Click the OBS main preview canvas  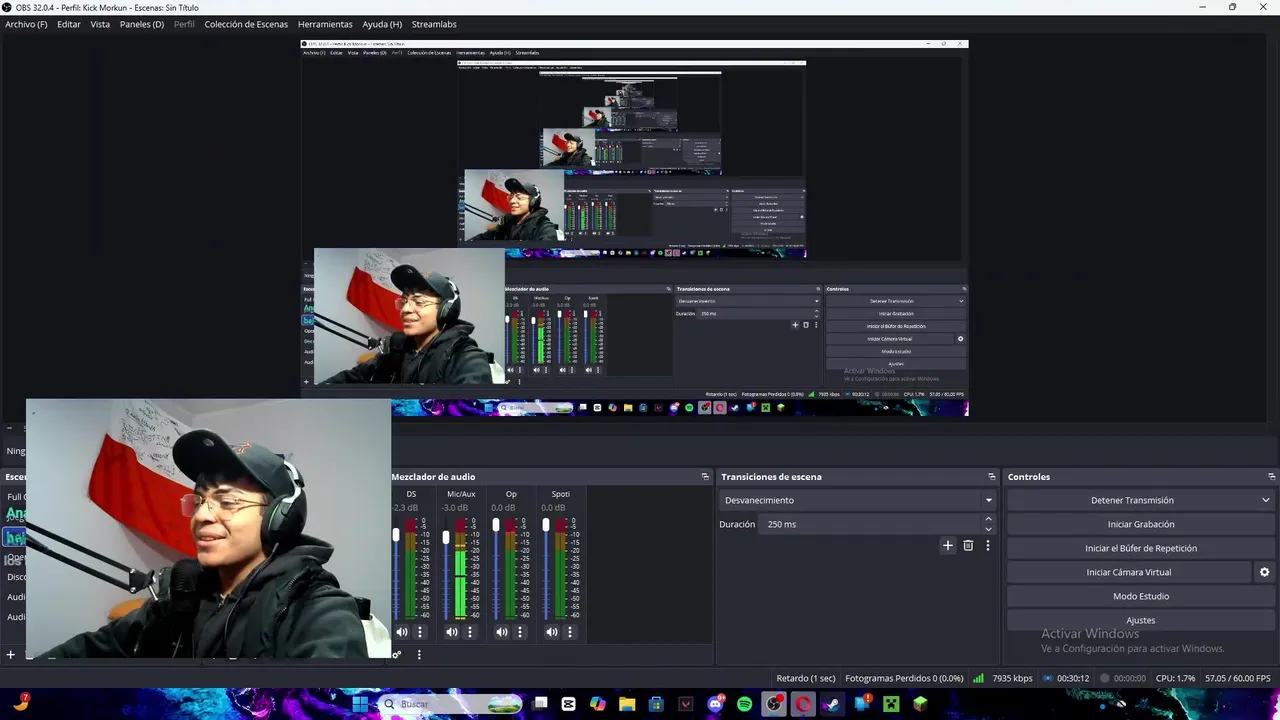click(x=634, y=228)
